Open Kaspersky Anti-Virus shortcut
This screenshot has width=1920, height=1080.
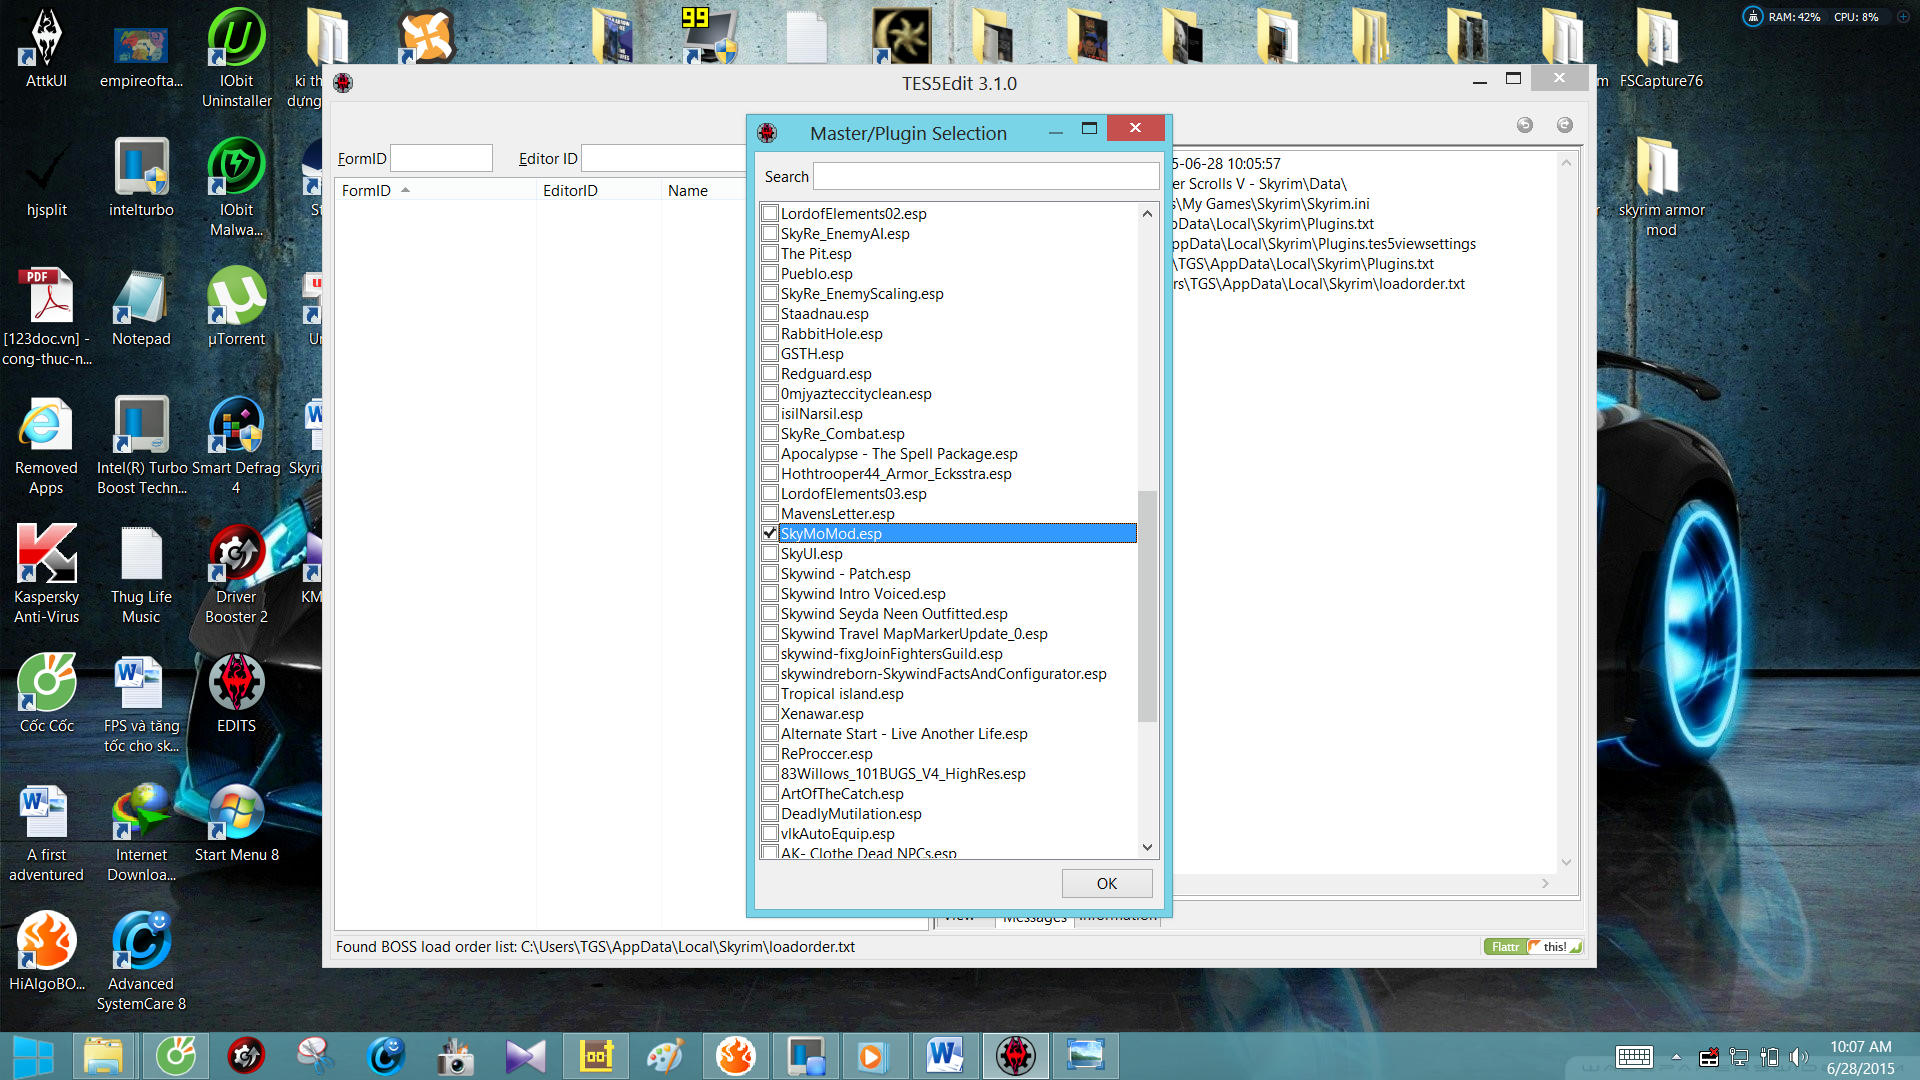coord(46,574)
